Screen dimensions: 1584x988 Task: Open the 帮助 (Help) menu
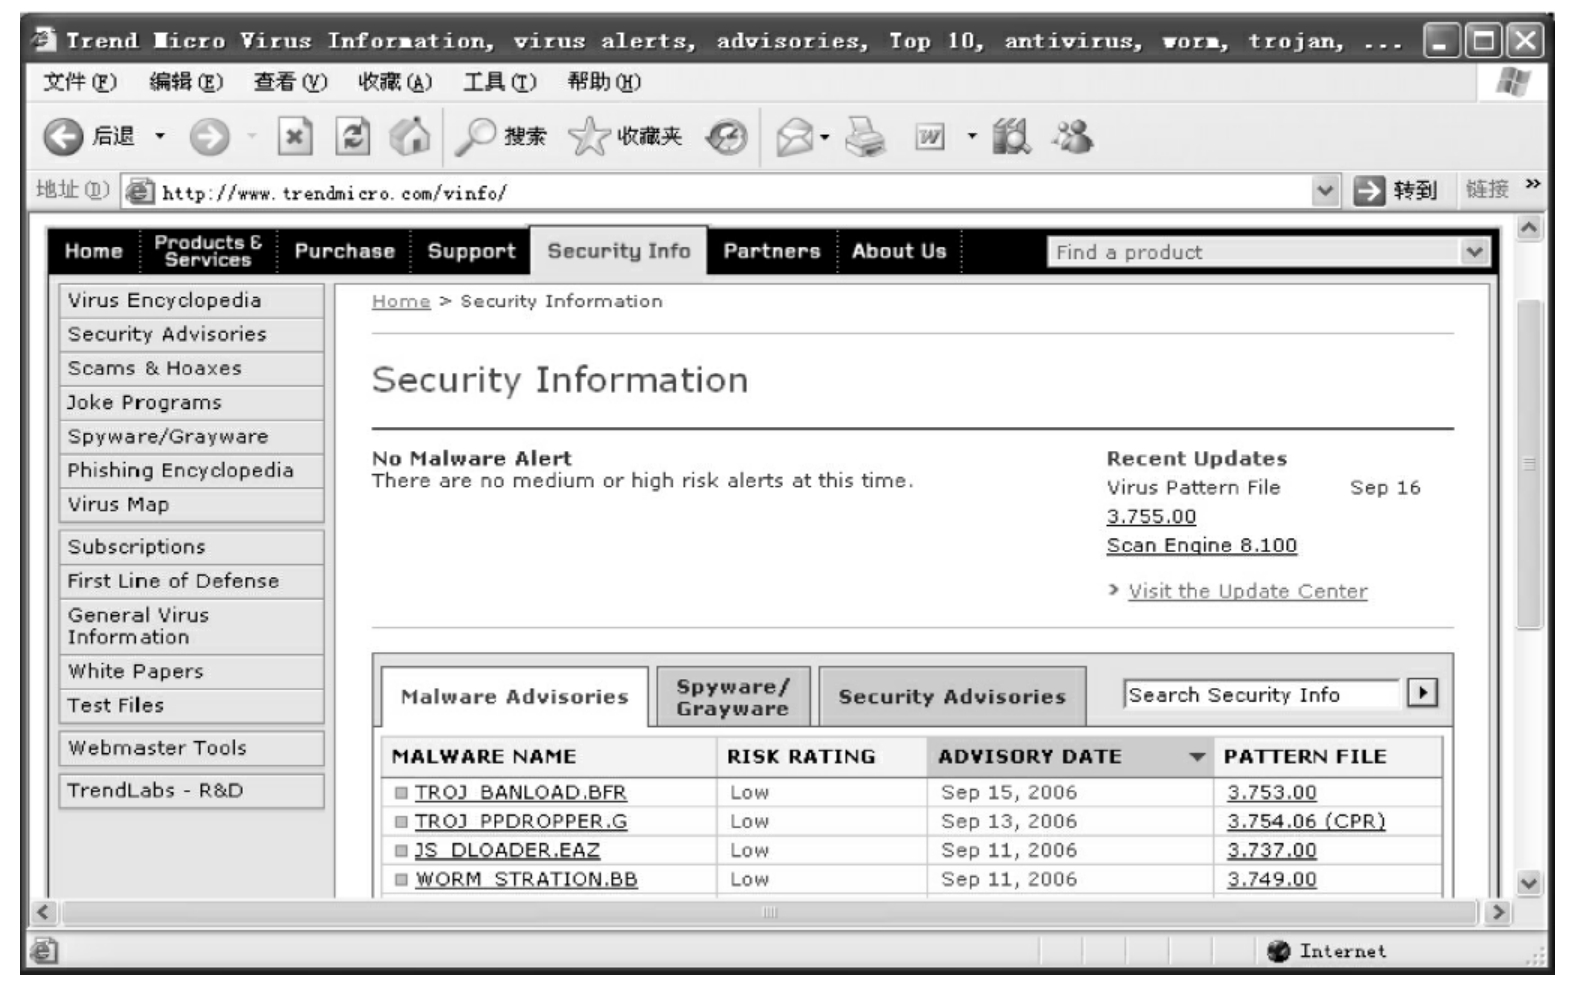(604, 82)
